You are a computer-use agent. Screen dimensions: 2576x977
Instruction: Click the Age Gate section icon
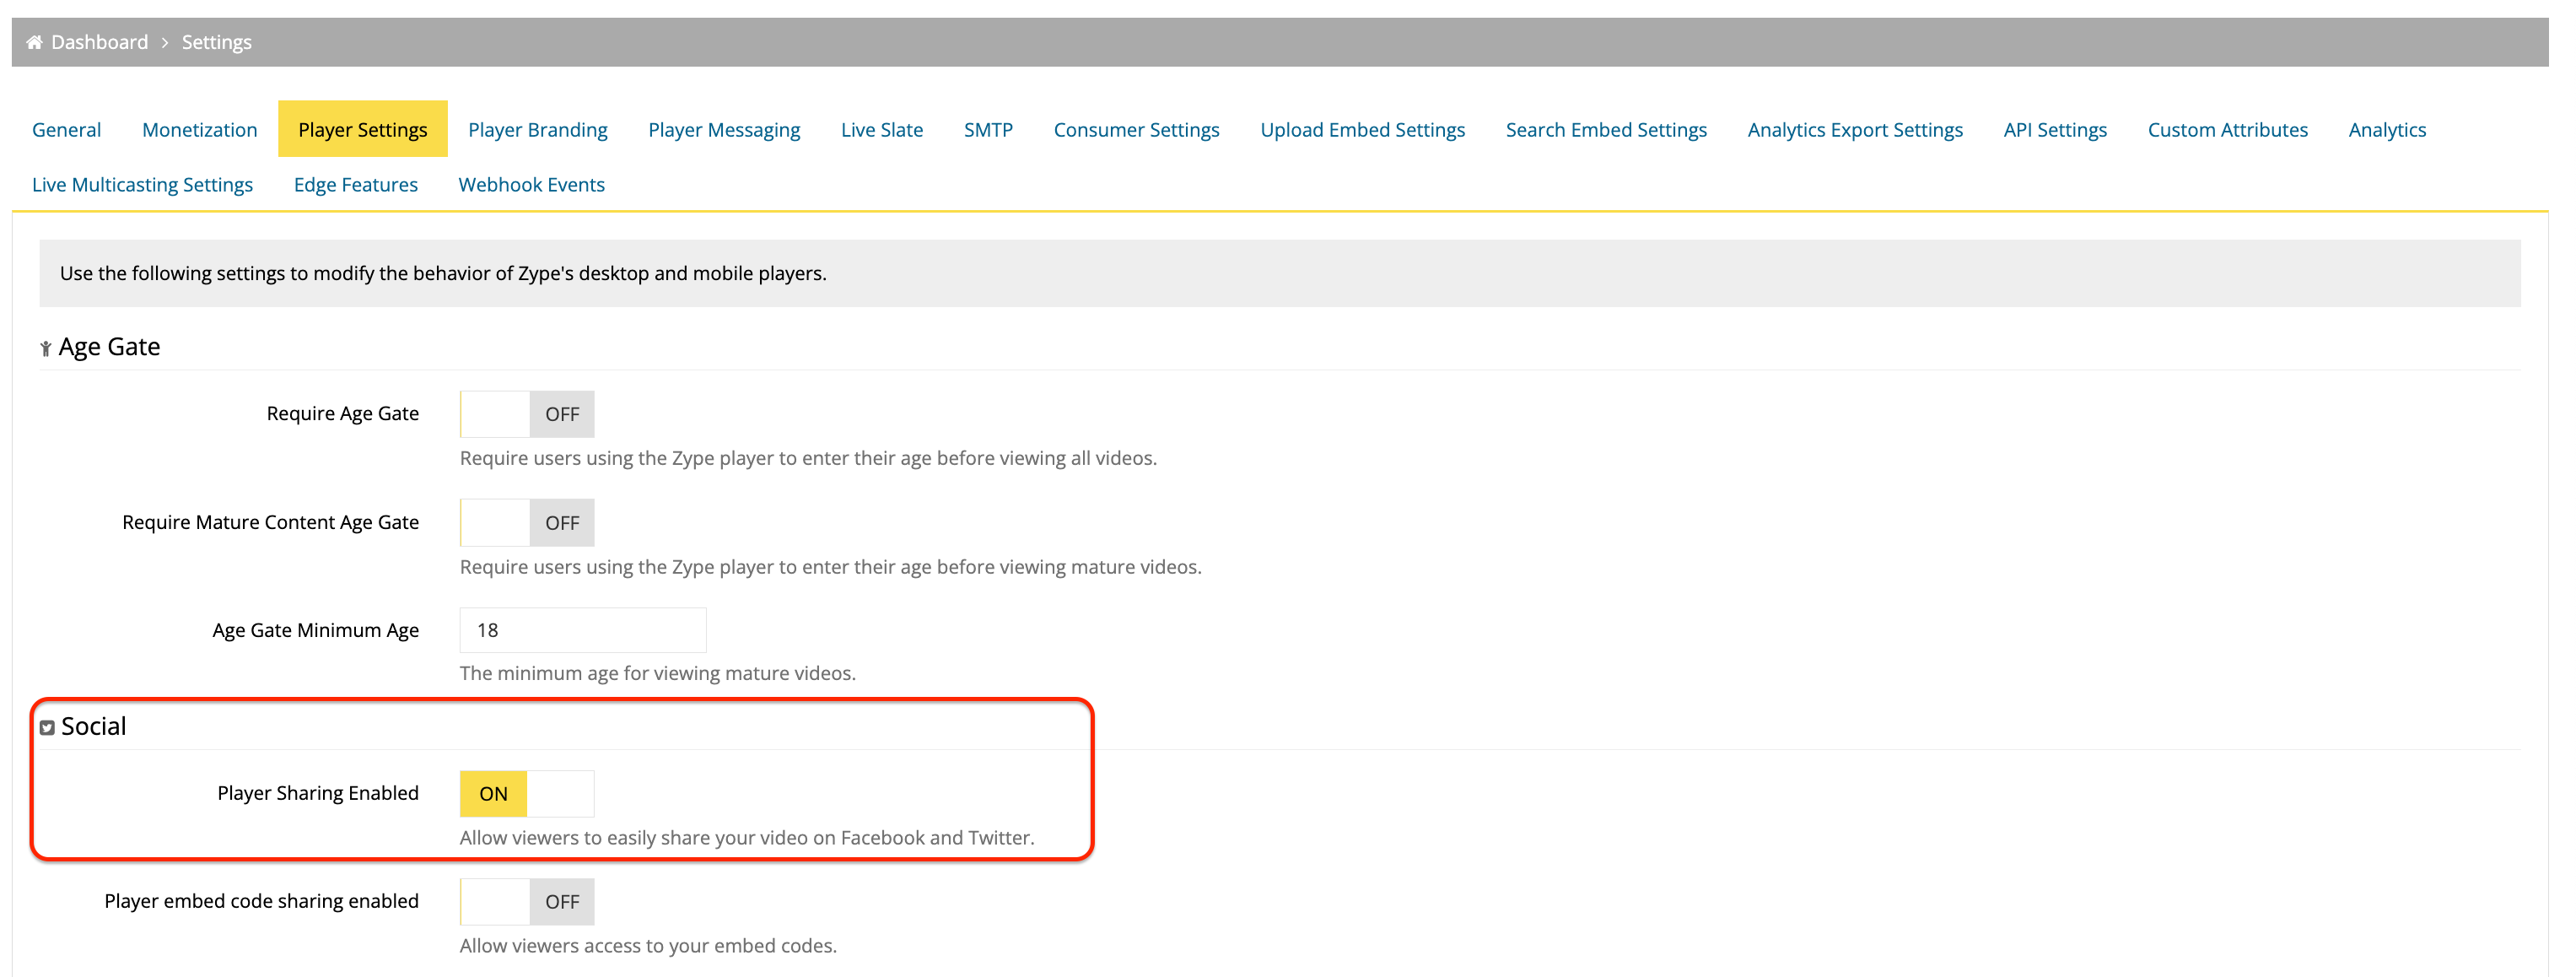pos(45,348)
